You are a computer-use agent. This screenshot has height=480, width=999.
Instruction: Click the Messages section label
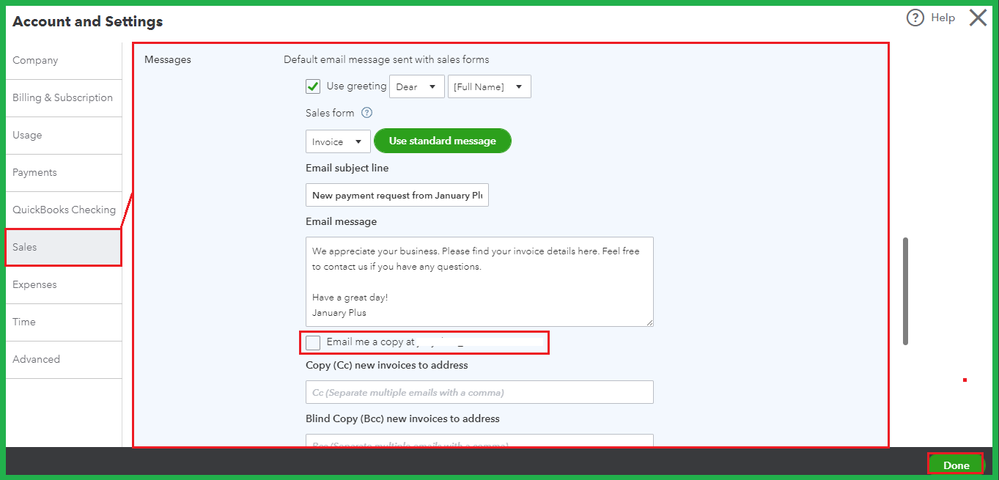coord(168,60)
